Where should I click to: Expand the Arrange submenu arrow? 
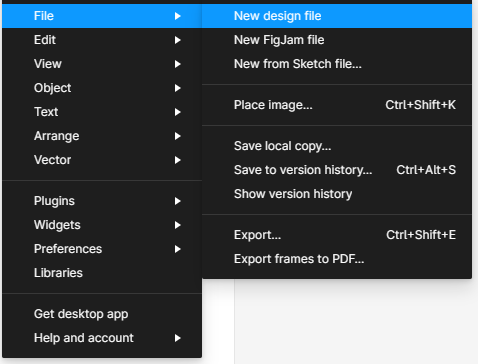[x=178, y=136]
